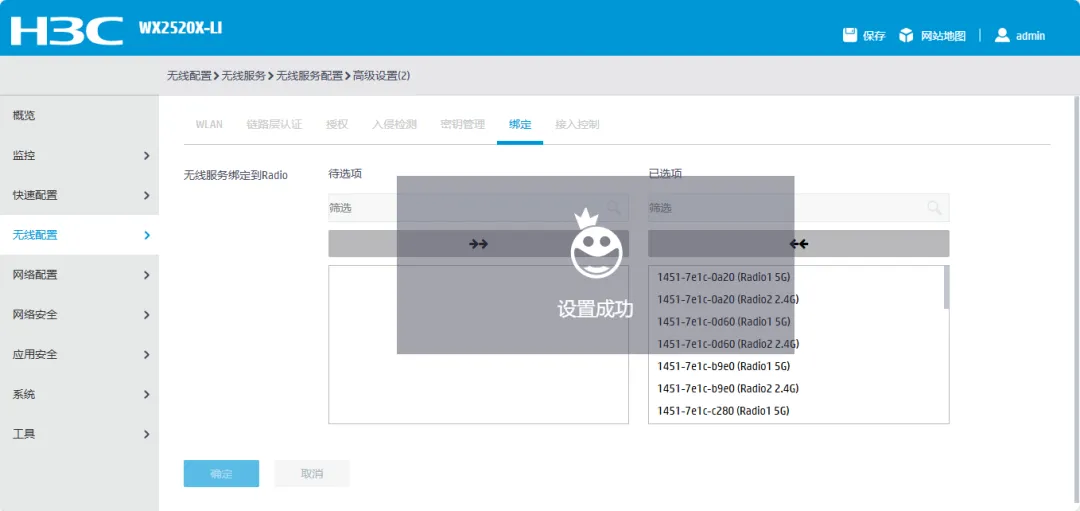The image size is (1080, 511).
Task: Open 网站地图 link
Action: pyautogui.click(x=944, y=36)
